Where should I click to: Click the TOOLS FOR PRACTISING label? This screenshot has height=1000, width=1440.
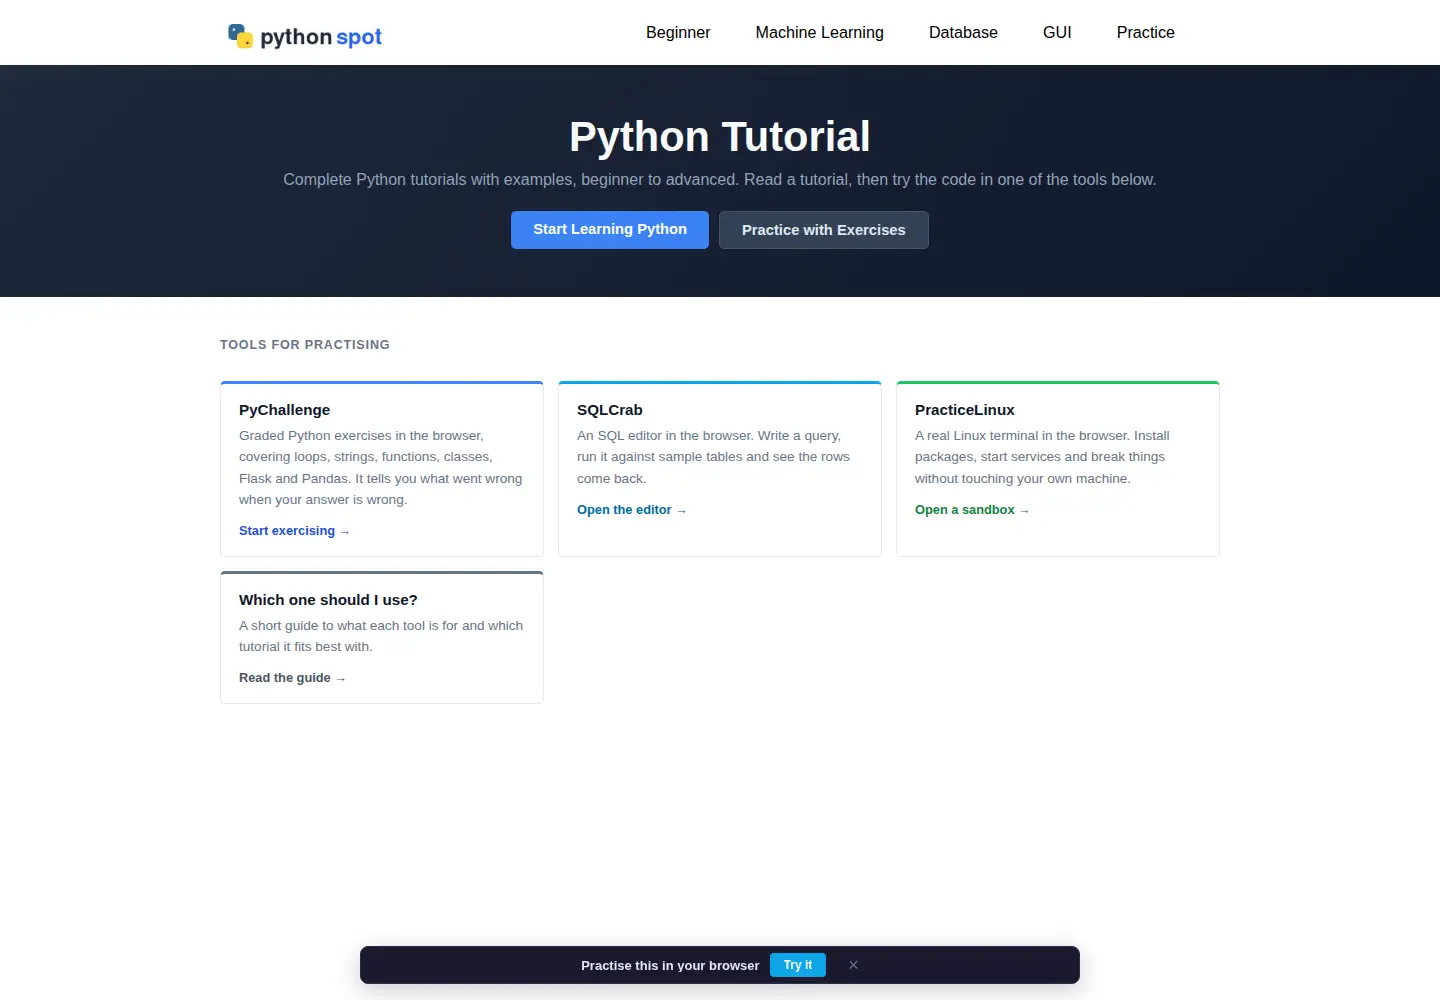click(305, 345)
